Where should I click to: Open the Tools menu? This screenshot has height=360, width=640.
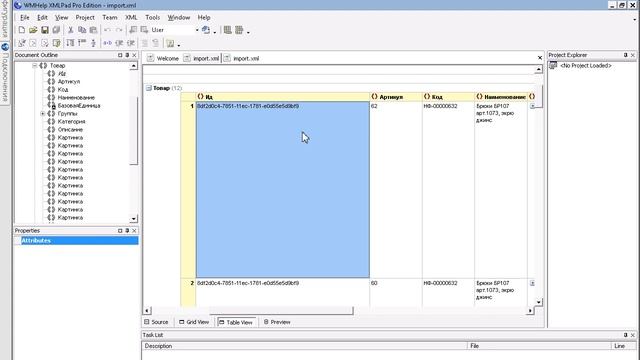point(152,18)
